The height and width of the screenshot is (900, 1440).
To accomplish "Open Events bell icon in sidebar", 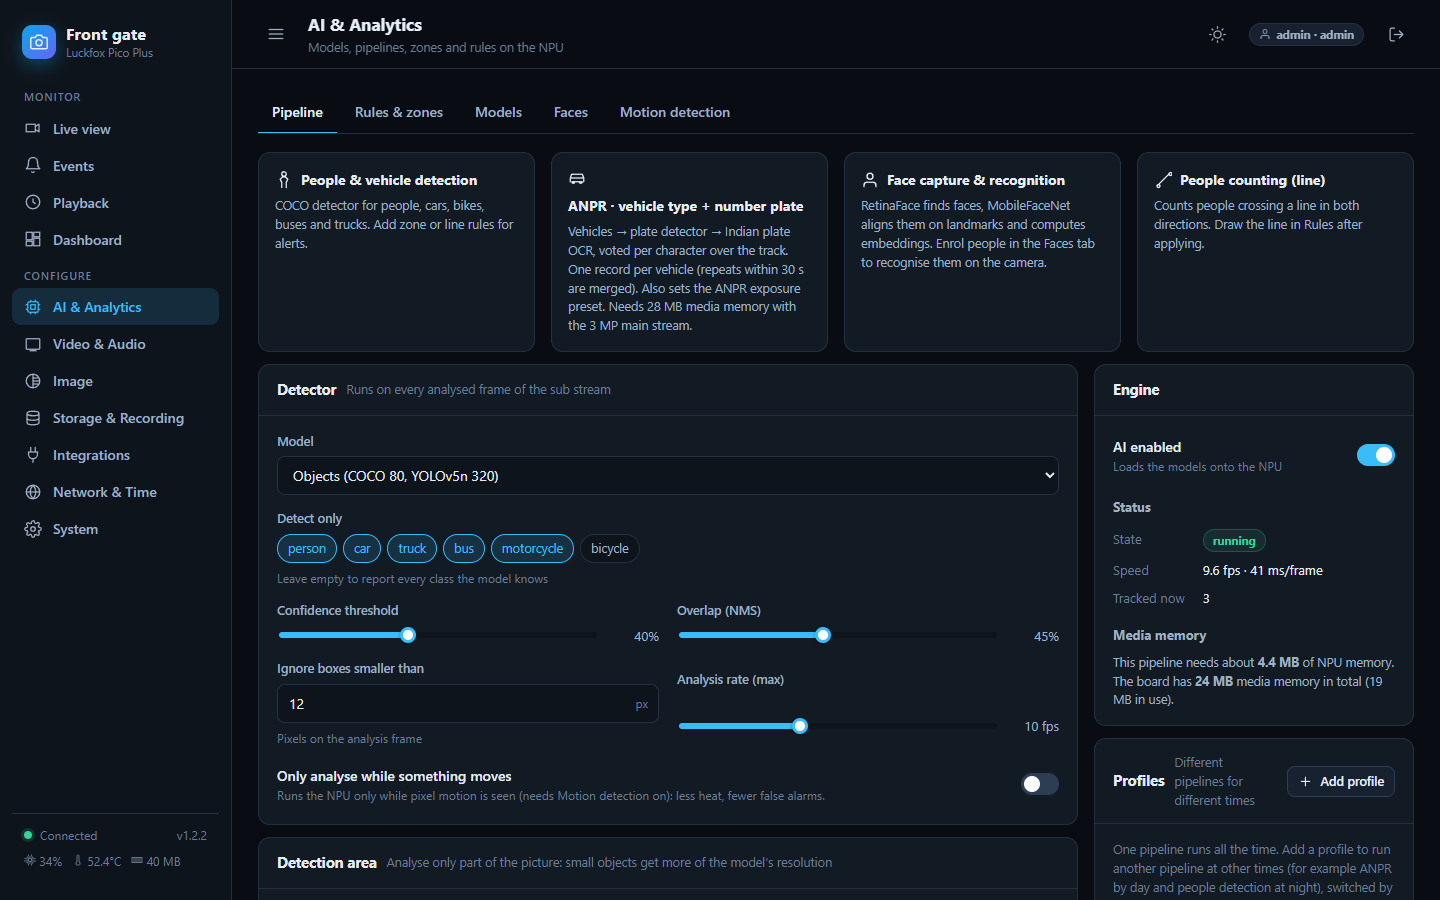I will (x=33, y=166).
